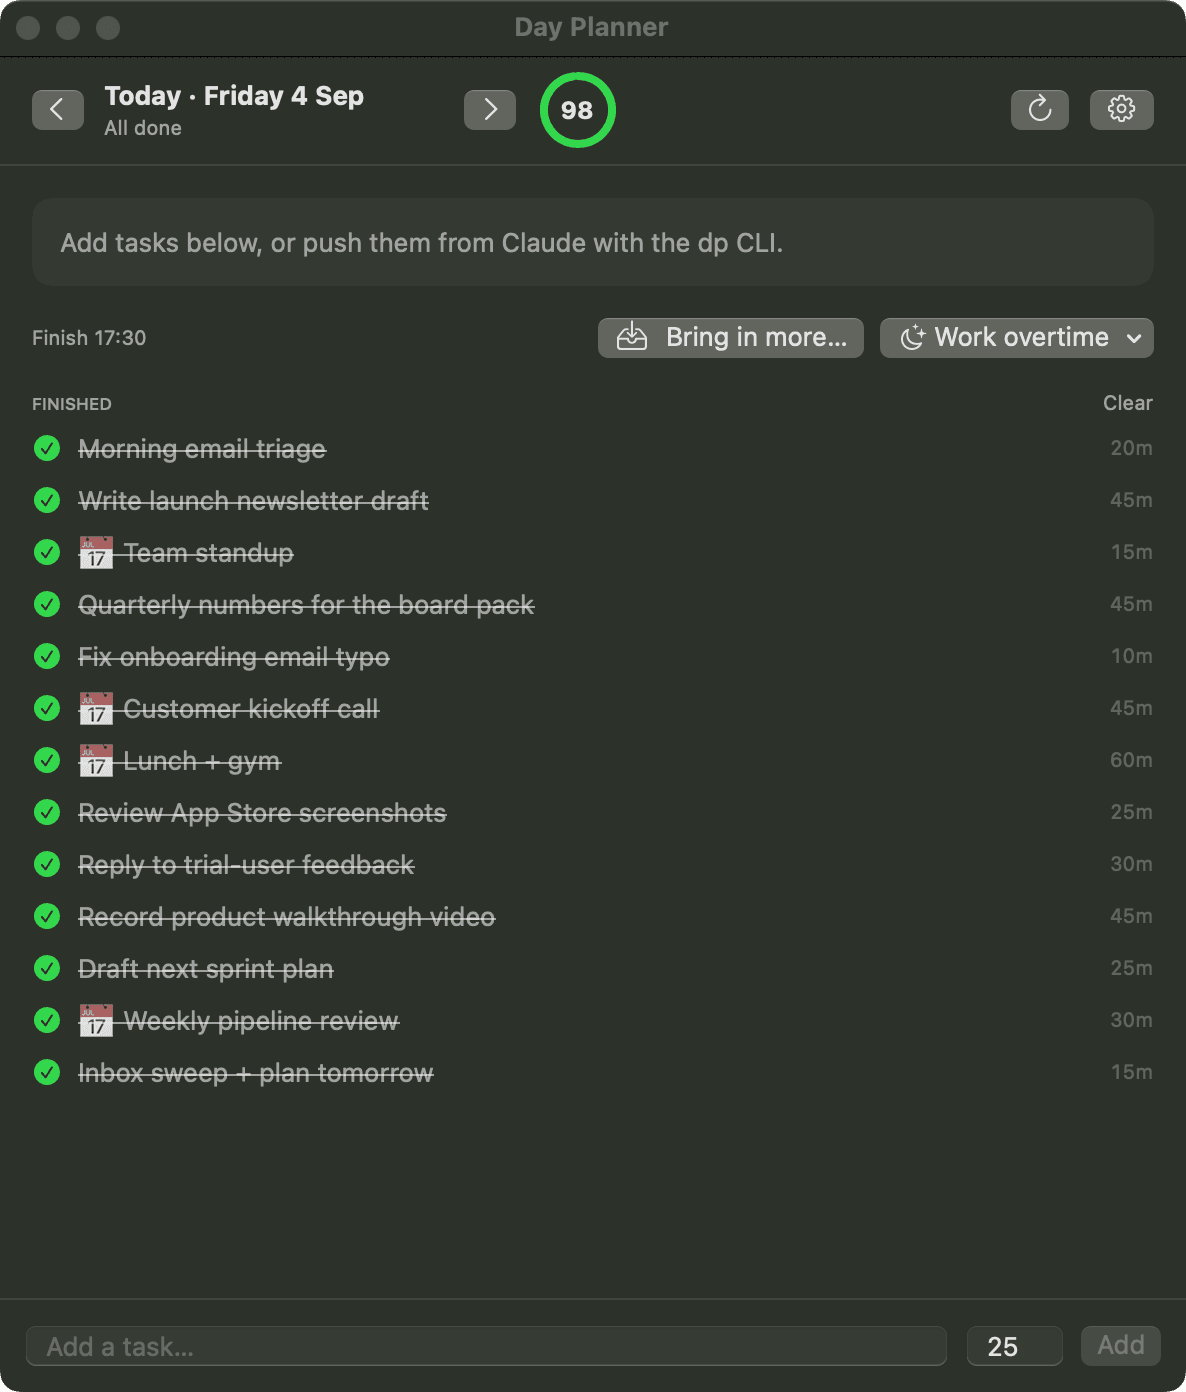
Task: Click the Record product walkthrough video text
Action: point(287,917)
